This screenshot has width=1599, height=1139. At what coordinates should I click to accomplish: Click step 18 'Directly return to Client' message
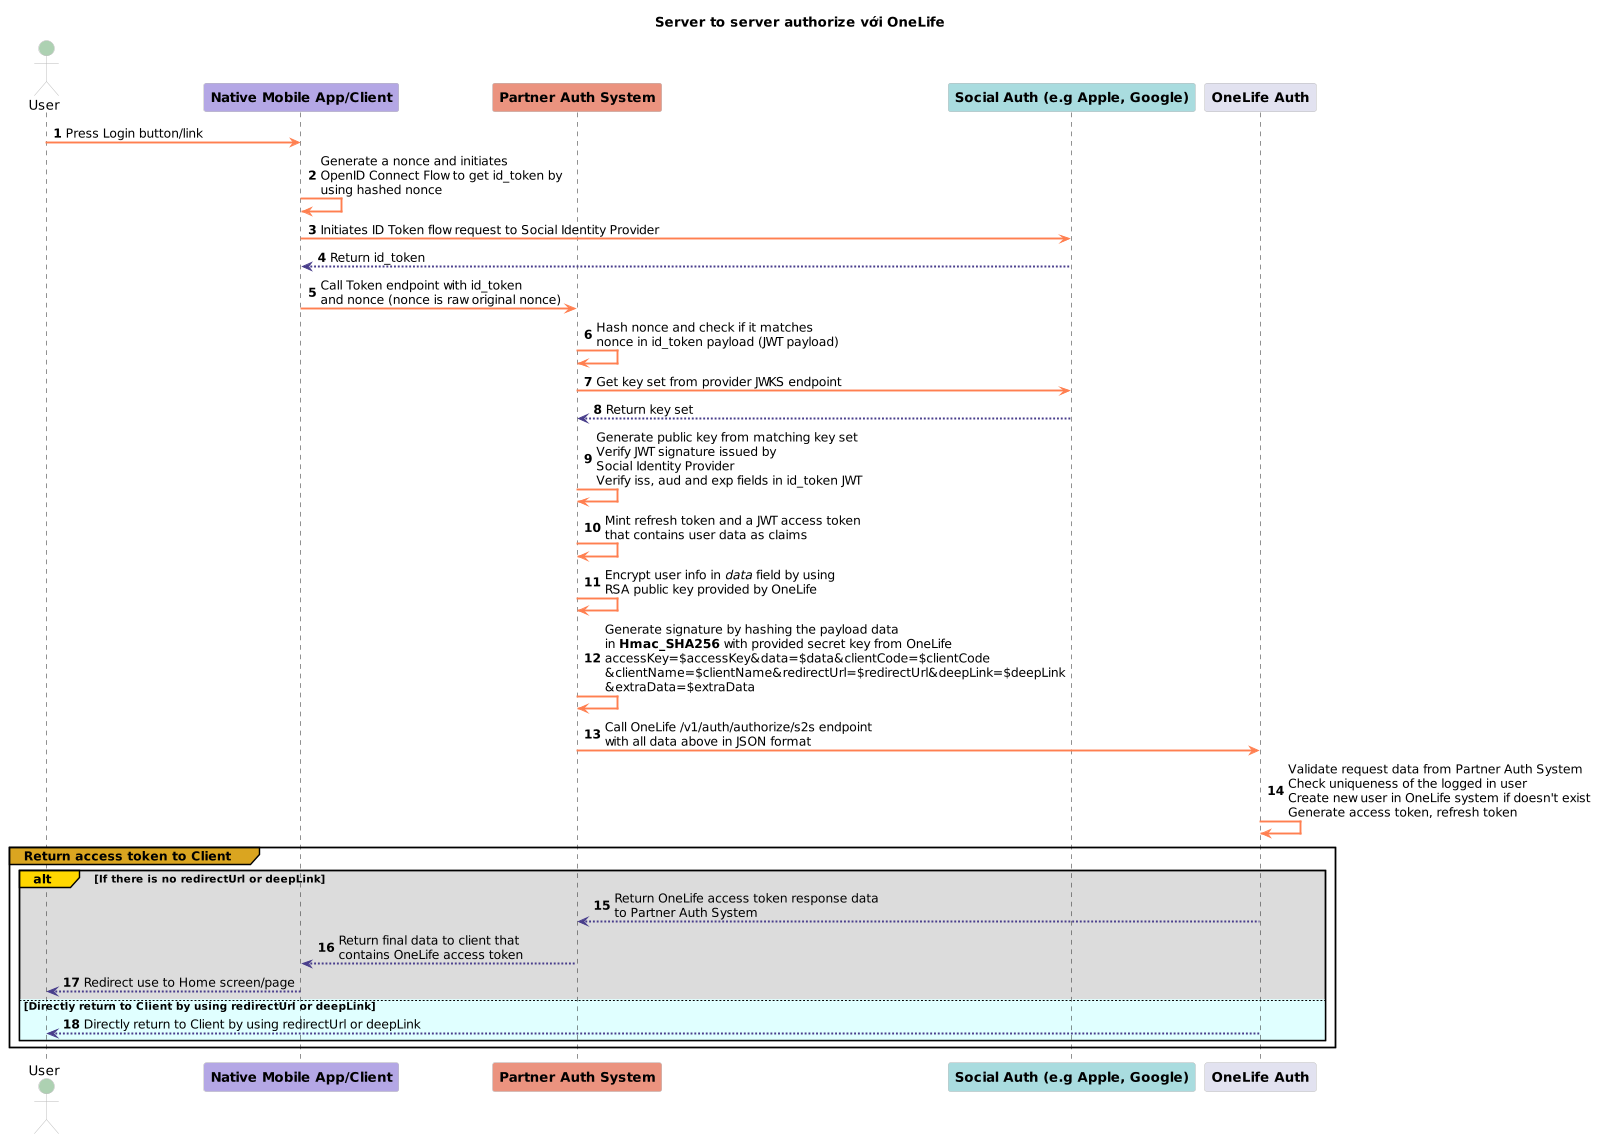[252, 1025]
